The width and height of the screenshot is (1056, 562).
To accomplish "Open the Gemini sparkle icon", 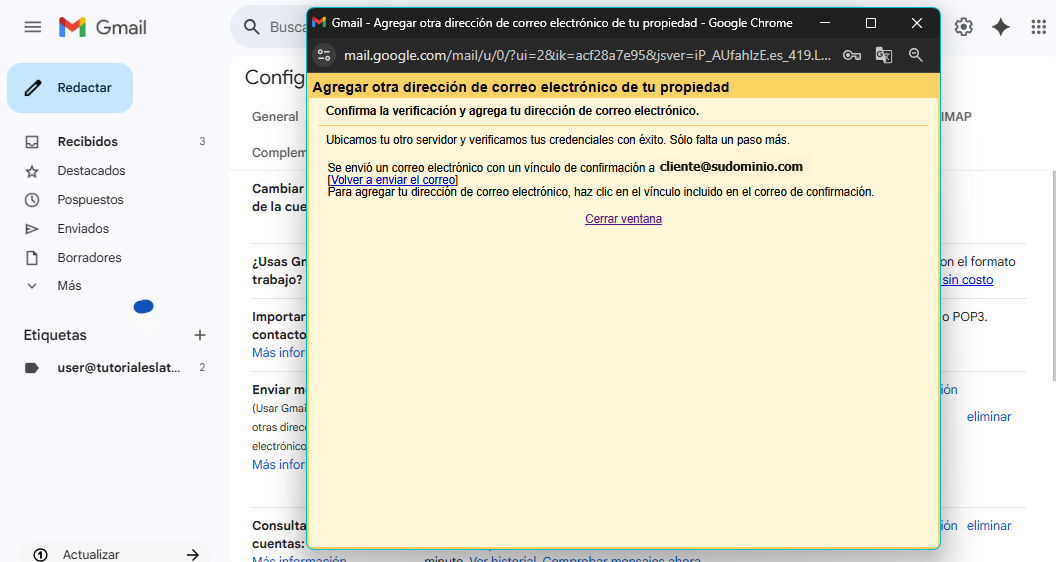I will tap(1001, 27).
